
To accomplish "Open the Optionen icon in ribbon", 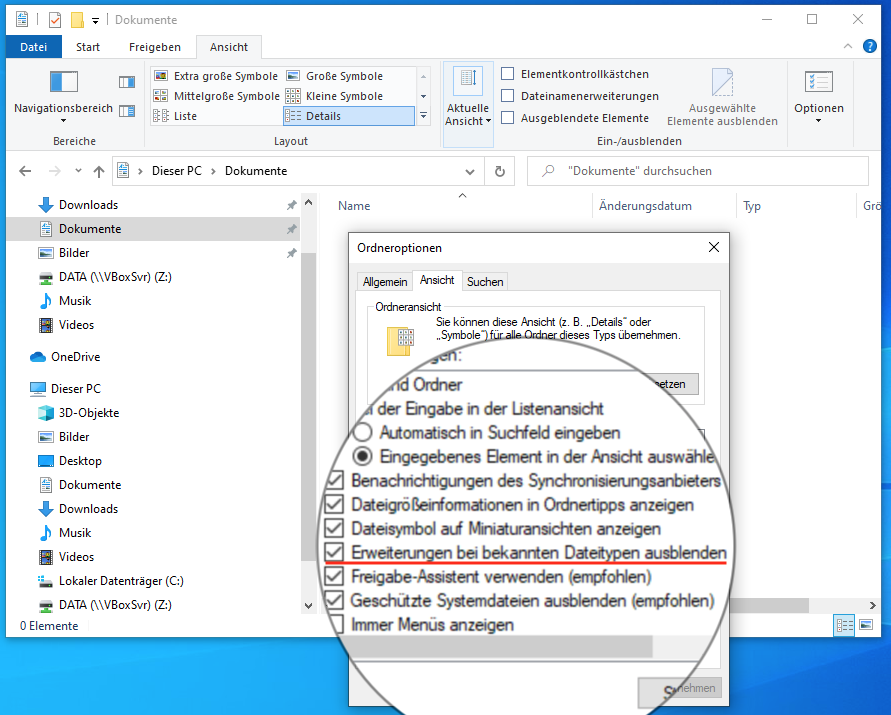I will click(x=818, y=84).
